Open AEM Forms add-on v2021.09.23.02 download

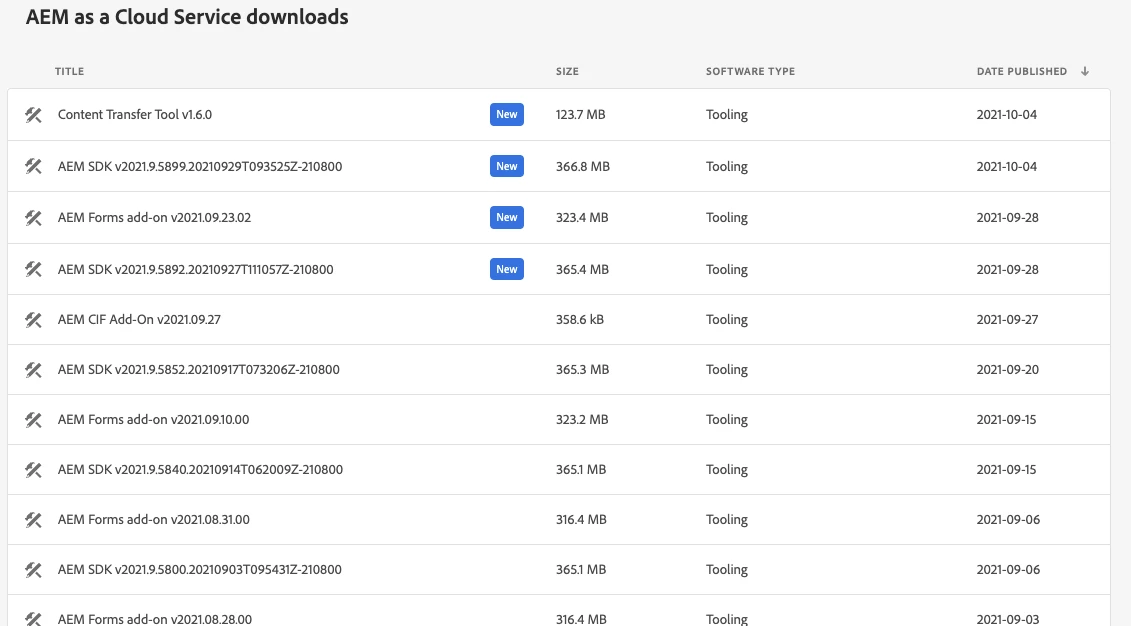pyautogui.click(x=154, y=218)
